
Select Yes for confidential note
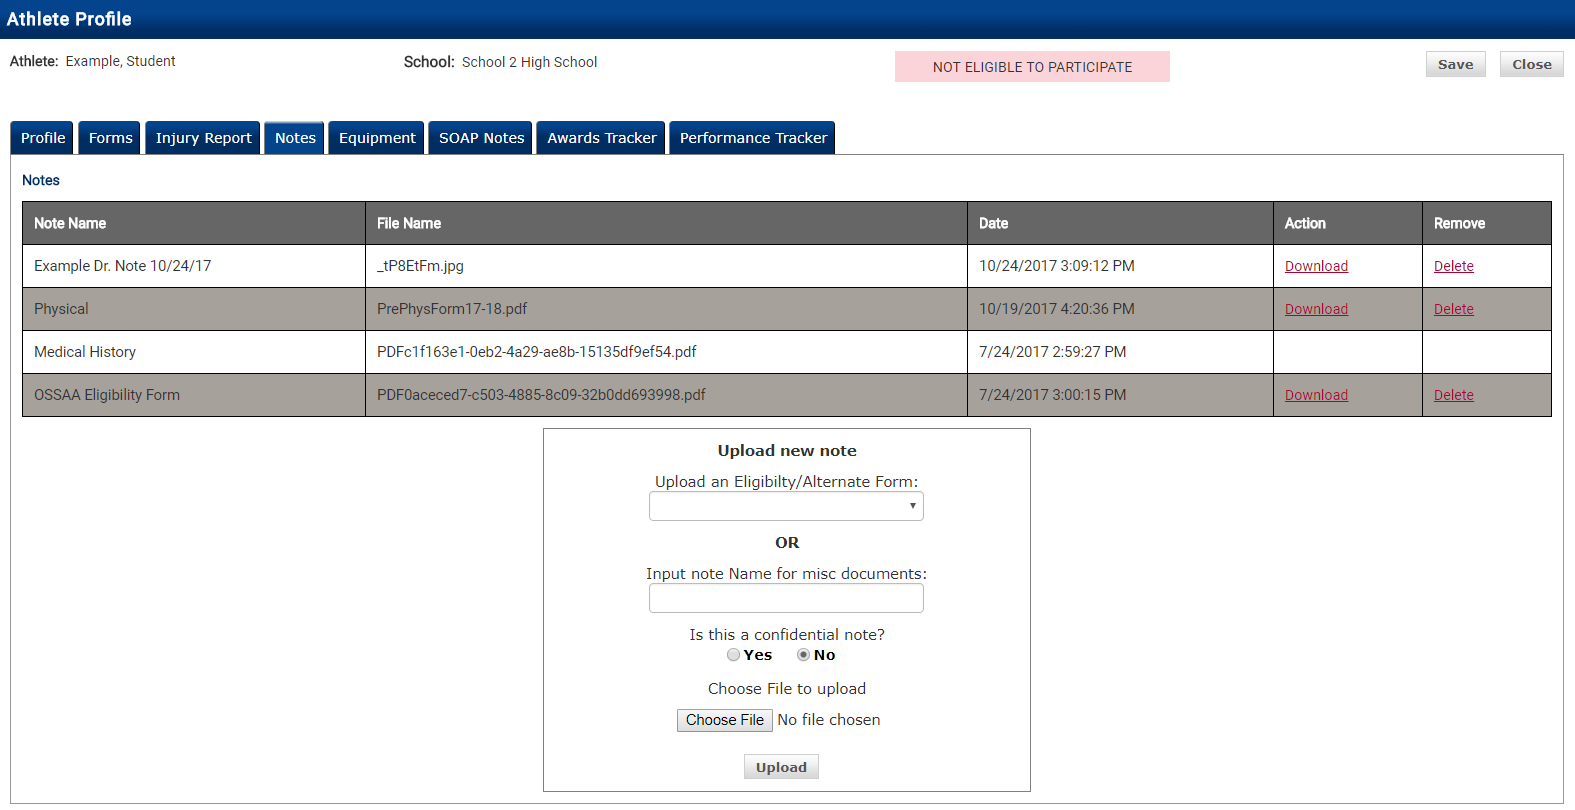[734, 655]
